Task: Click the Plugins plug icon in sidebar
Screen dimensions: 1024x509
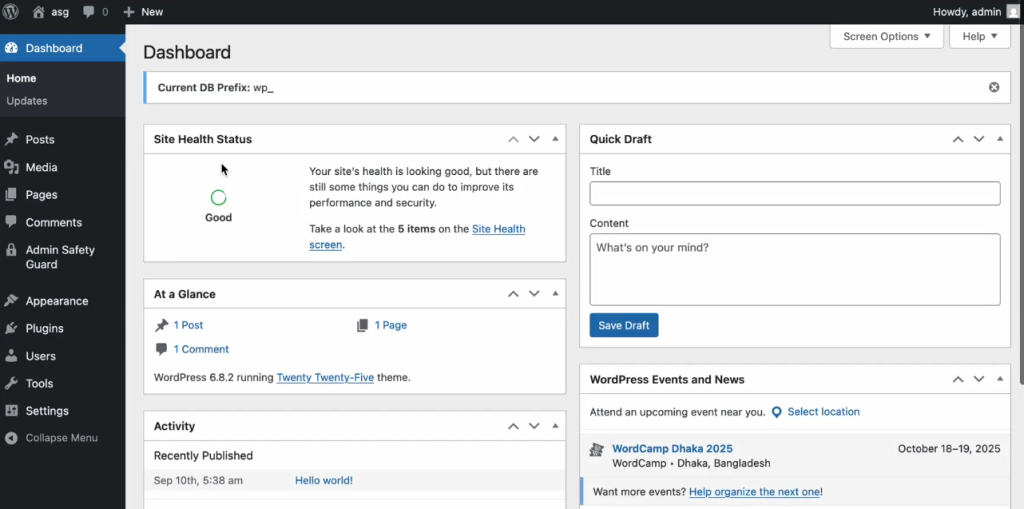Action: [x=11, y=329]
